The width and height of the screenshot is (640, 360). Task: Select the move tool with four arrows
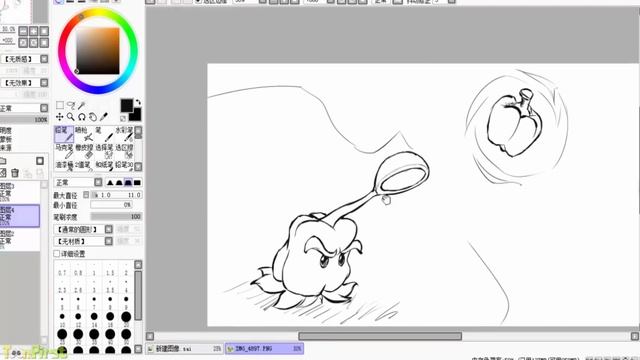pos(60,117)
